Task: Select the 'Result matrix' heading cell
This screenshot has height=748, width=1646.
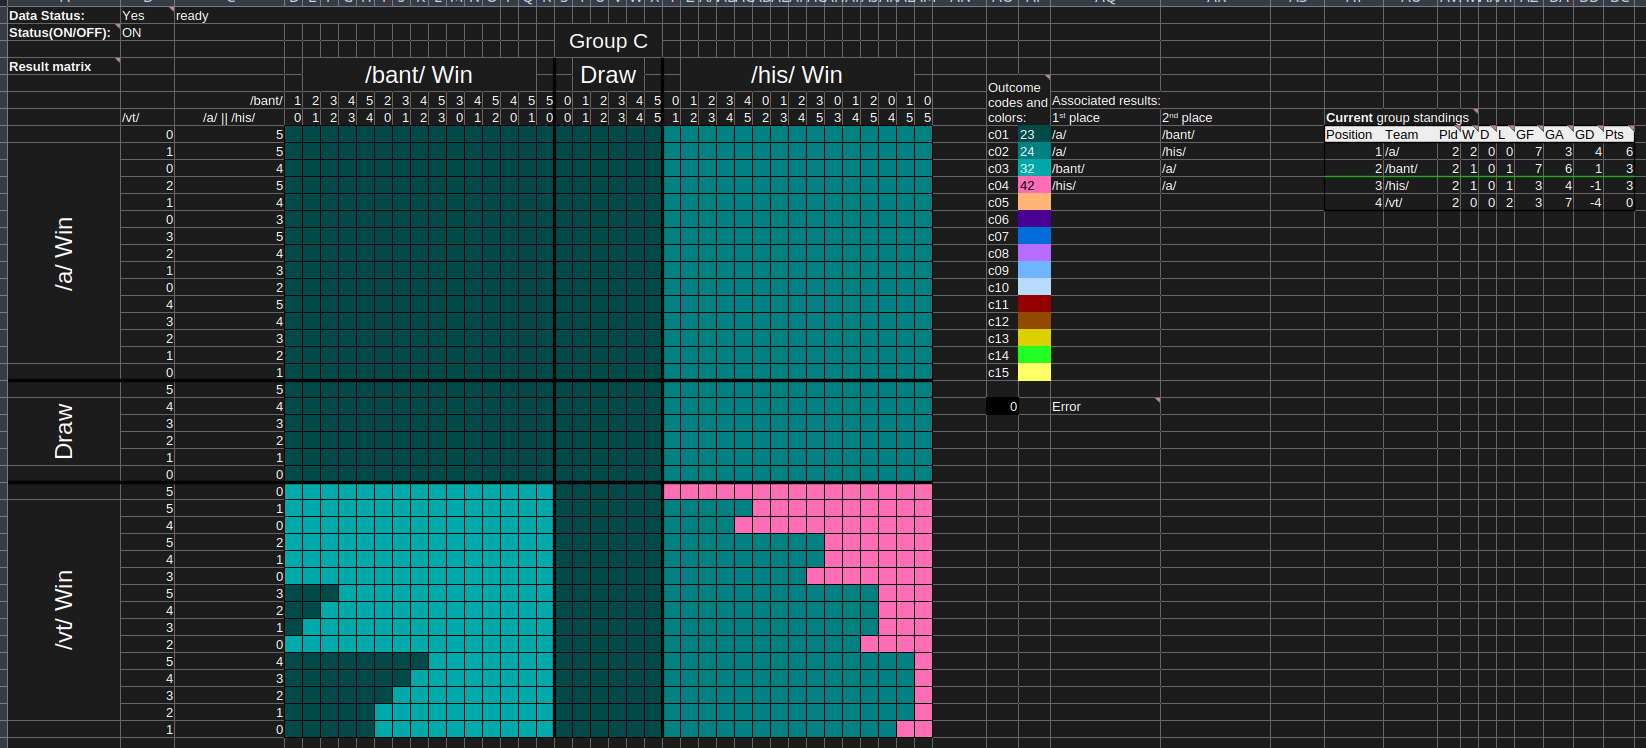Action: click(64, 67)
